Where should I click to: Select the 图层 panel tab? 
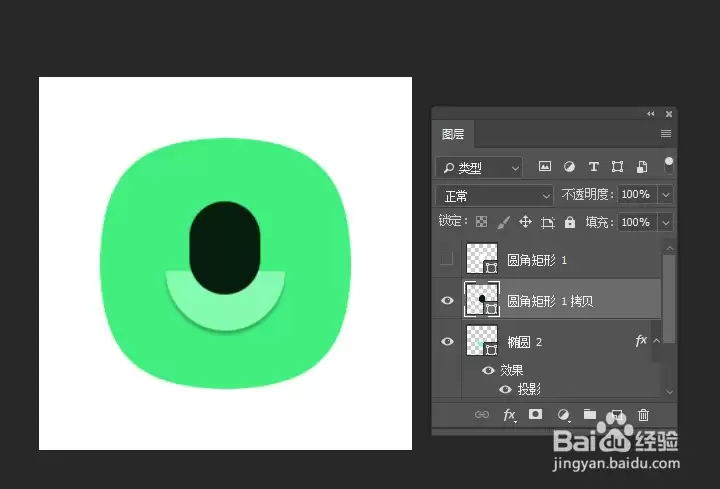tap(453, 134)
